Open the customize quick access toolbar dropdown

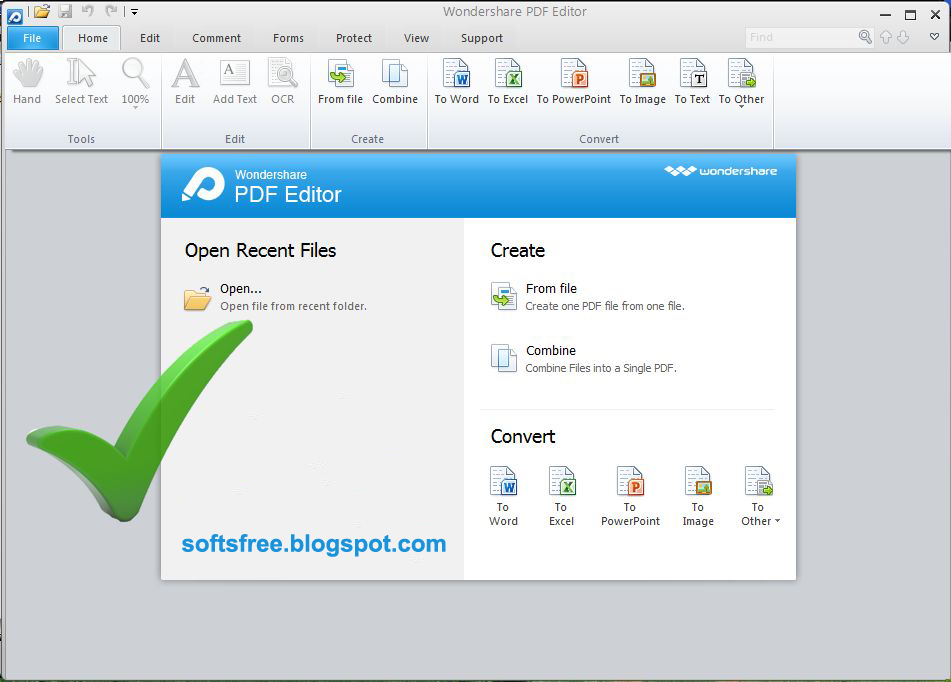135,12
